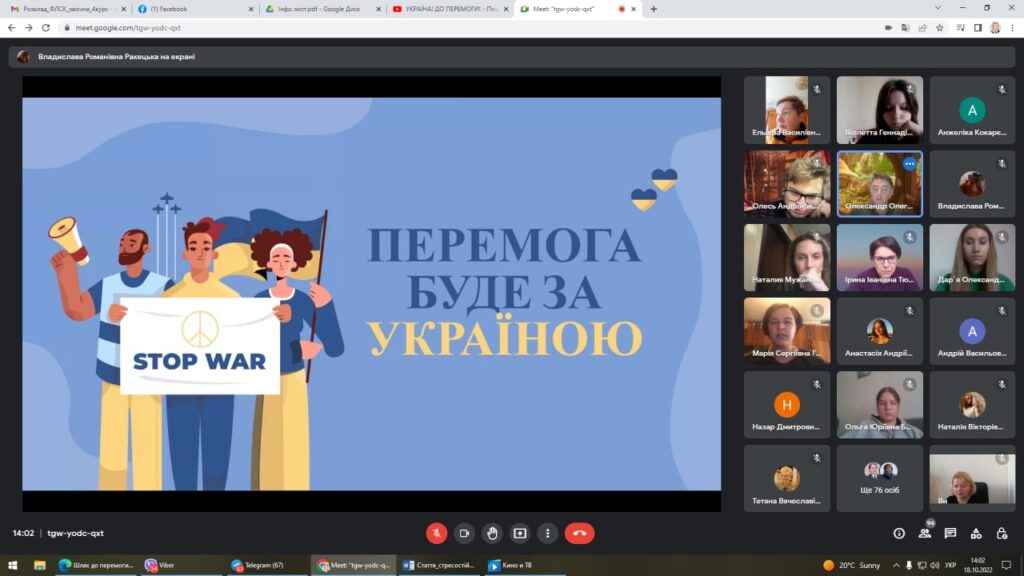
Task: Raise hand in the meeting
Action: 491,533
